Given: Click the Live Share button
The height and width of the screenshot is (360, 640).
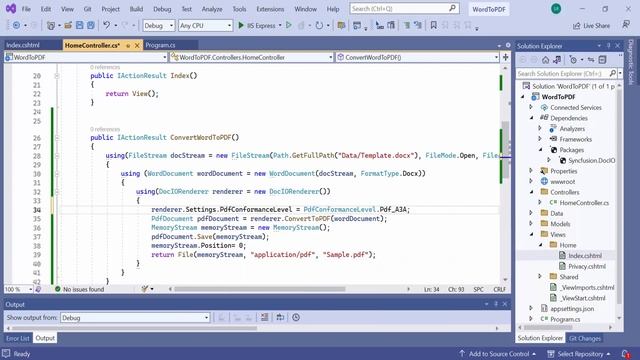Looking at the screenshot, I should pyautogui.click(x=591, y=26).
